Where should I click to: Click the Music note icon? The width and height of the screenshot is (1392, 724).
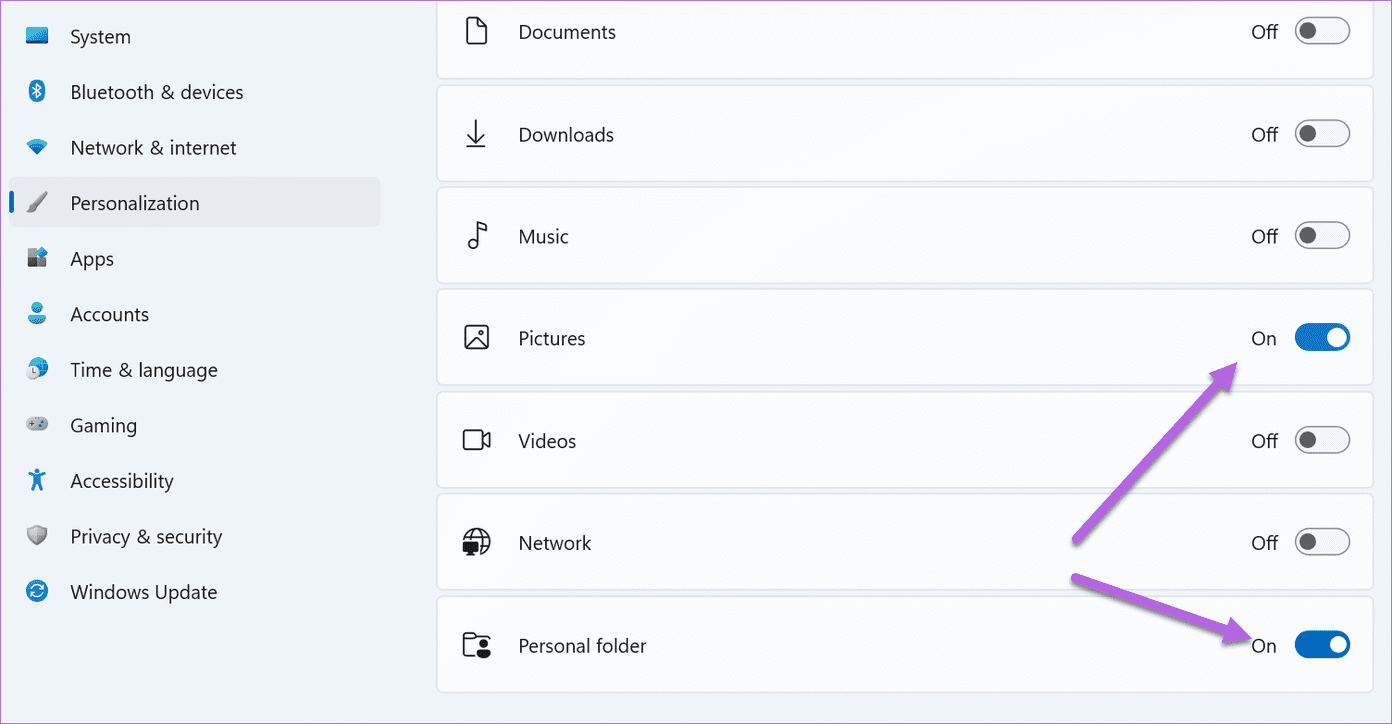477,236
